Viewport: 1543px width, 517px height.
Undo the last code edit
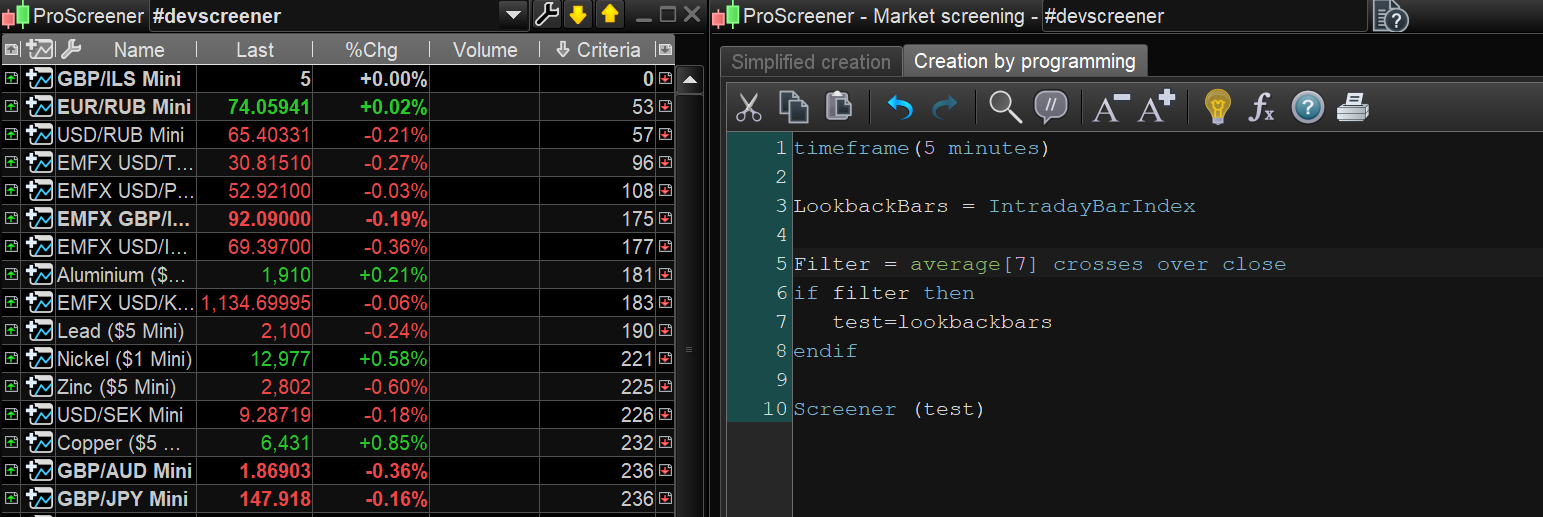(900, 107)
